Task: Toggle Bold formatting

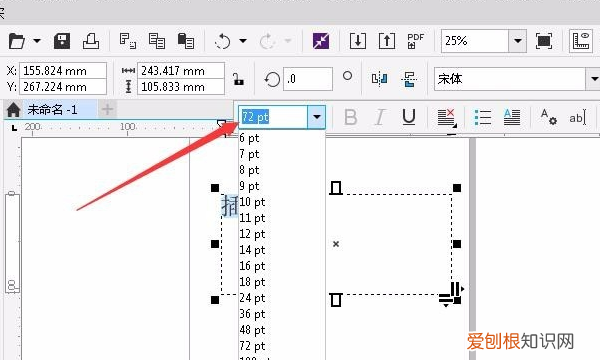Action: click(350, 117)
